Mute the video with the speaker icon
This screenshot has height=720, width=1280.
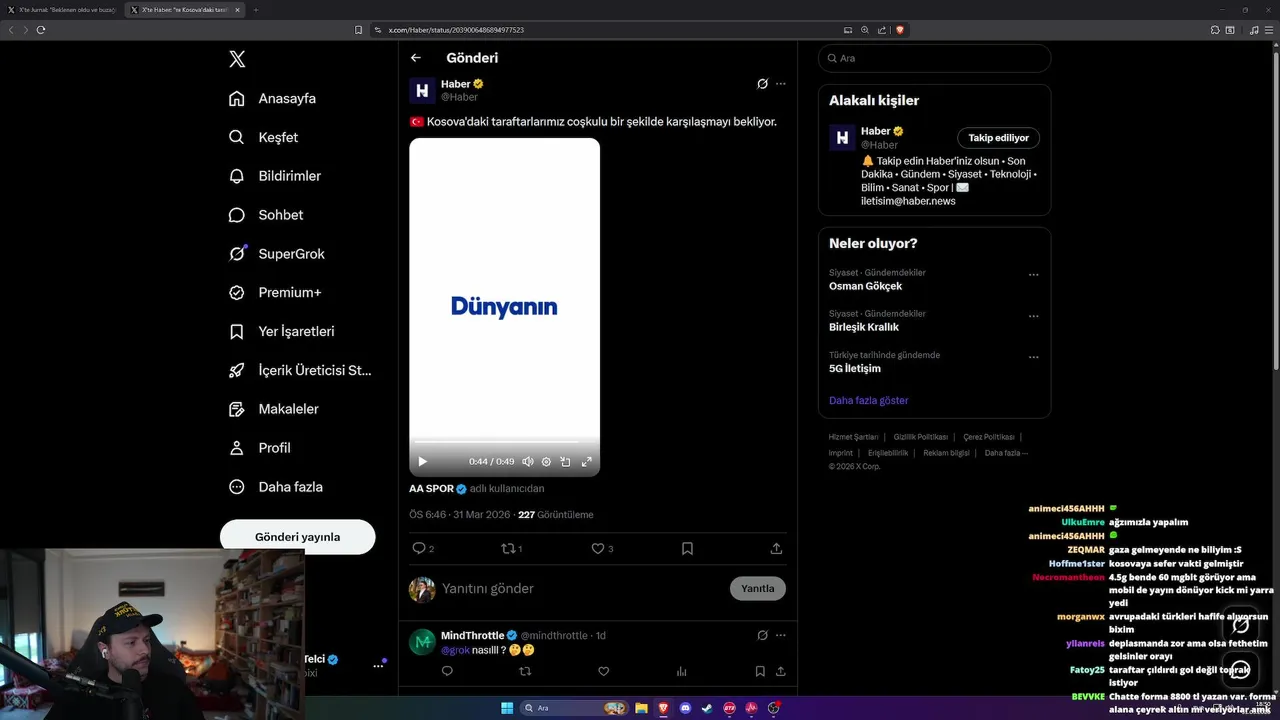tap(527, 462)
